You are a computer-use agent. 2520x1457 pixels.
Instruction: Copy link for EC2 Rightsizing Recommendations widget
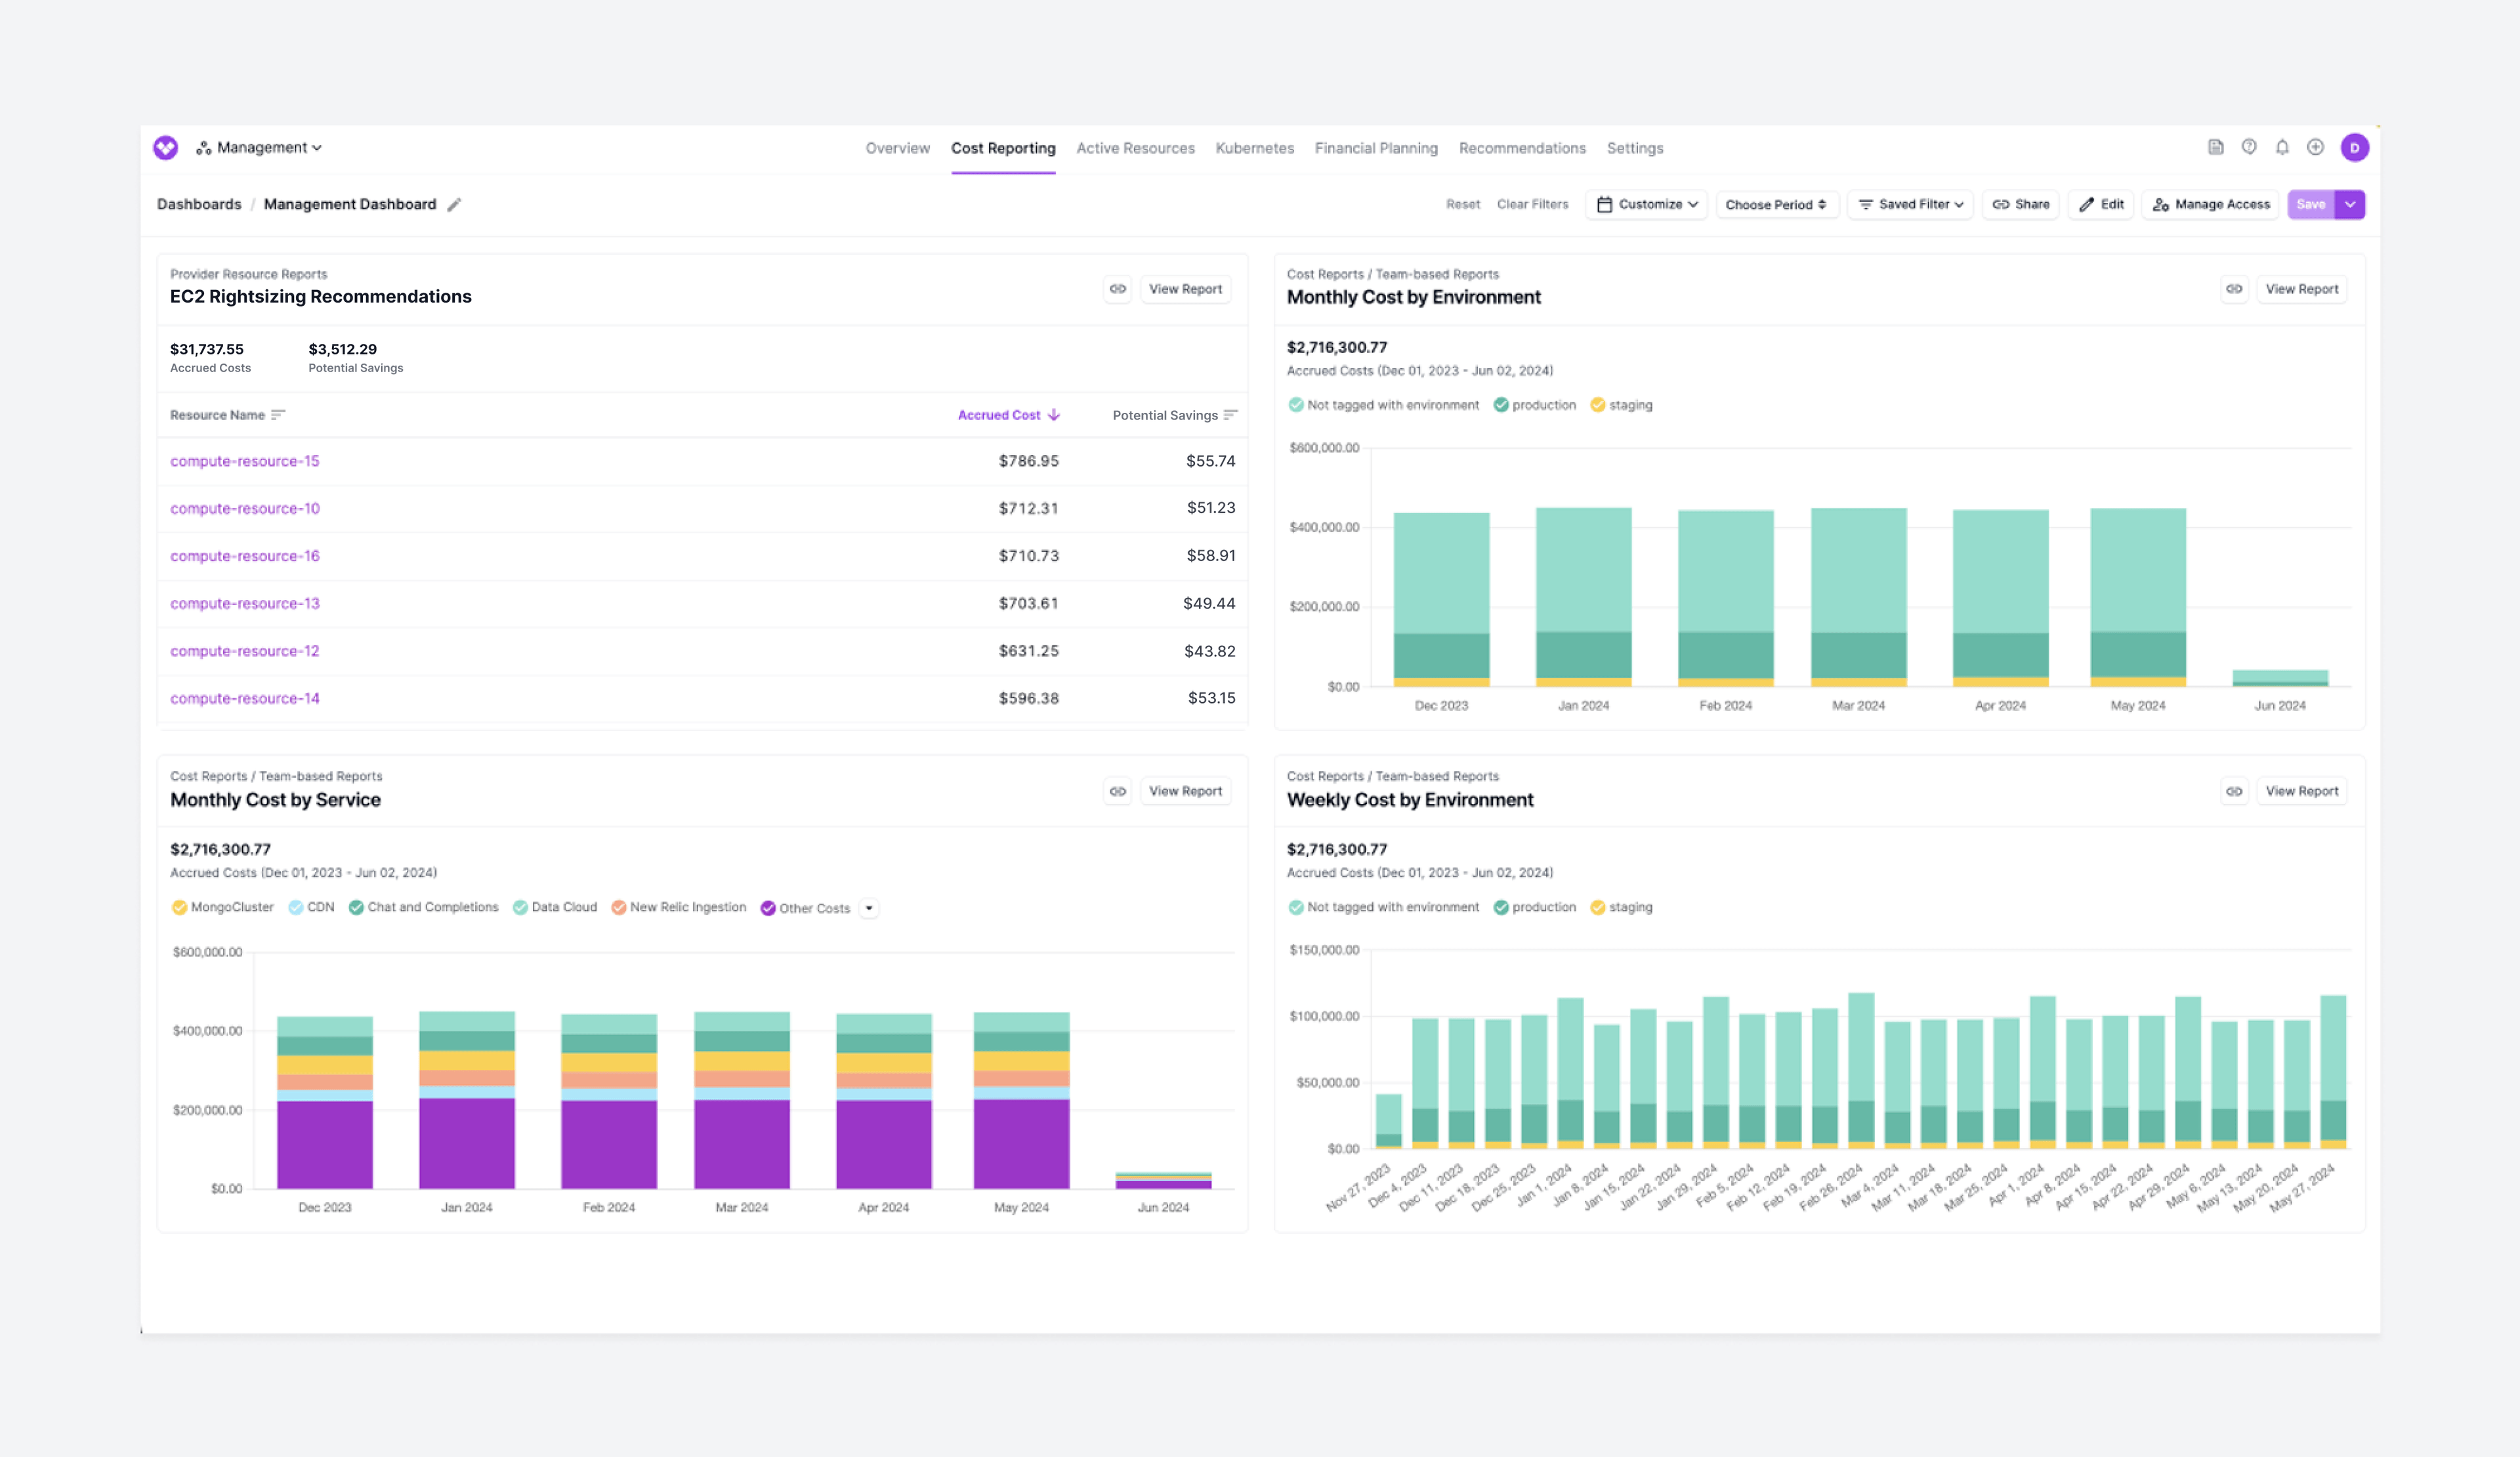[1117, 289]
